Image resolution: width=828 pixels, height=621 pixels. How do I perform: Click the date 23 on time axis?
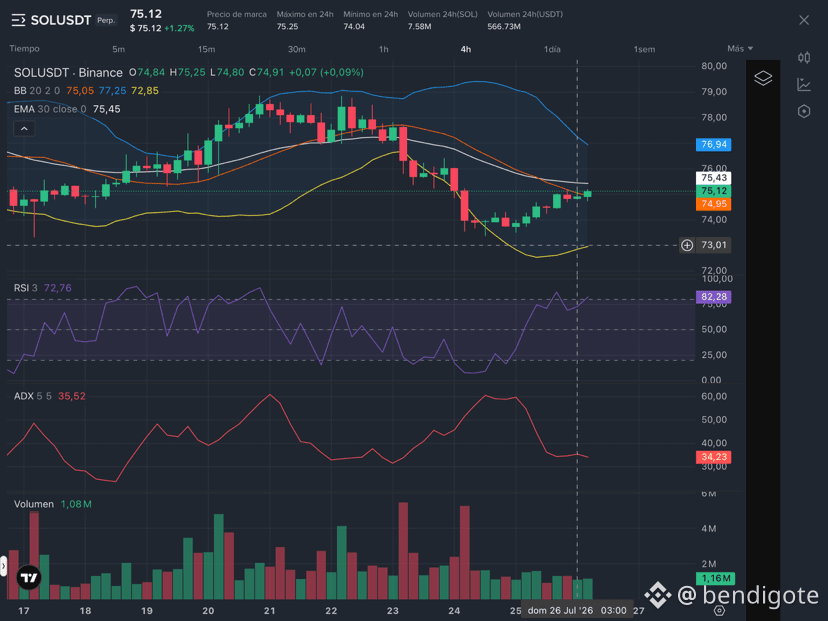[x=392, y=611]
